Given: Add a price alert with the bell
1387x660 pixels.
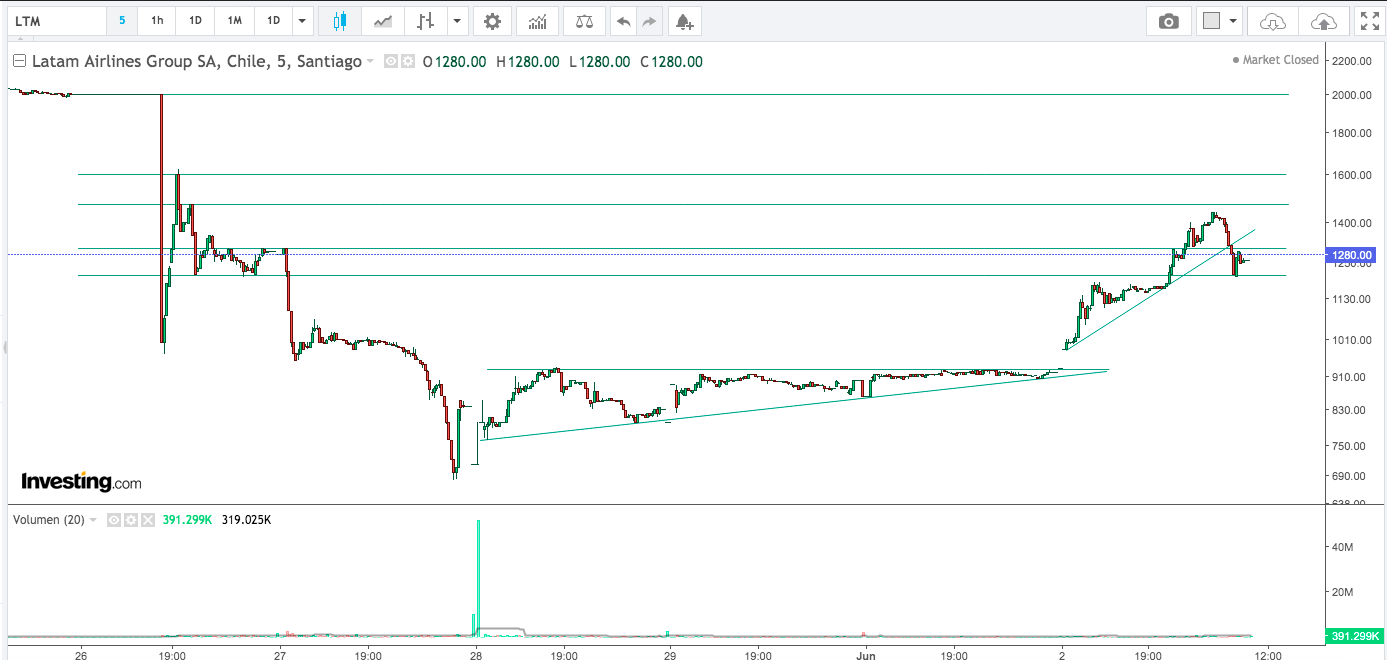Looking at the screenshot, I should (x=684, y=21).
